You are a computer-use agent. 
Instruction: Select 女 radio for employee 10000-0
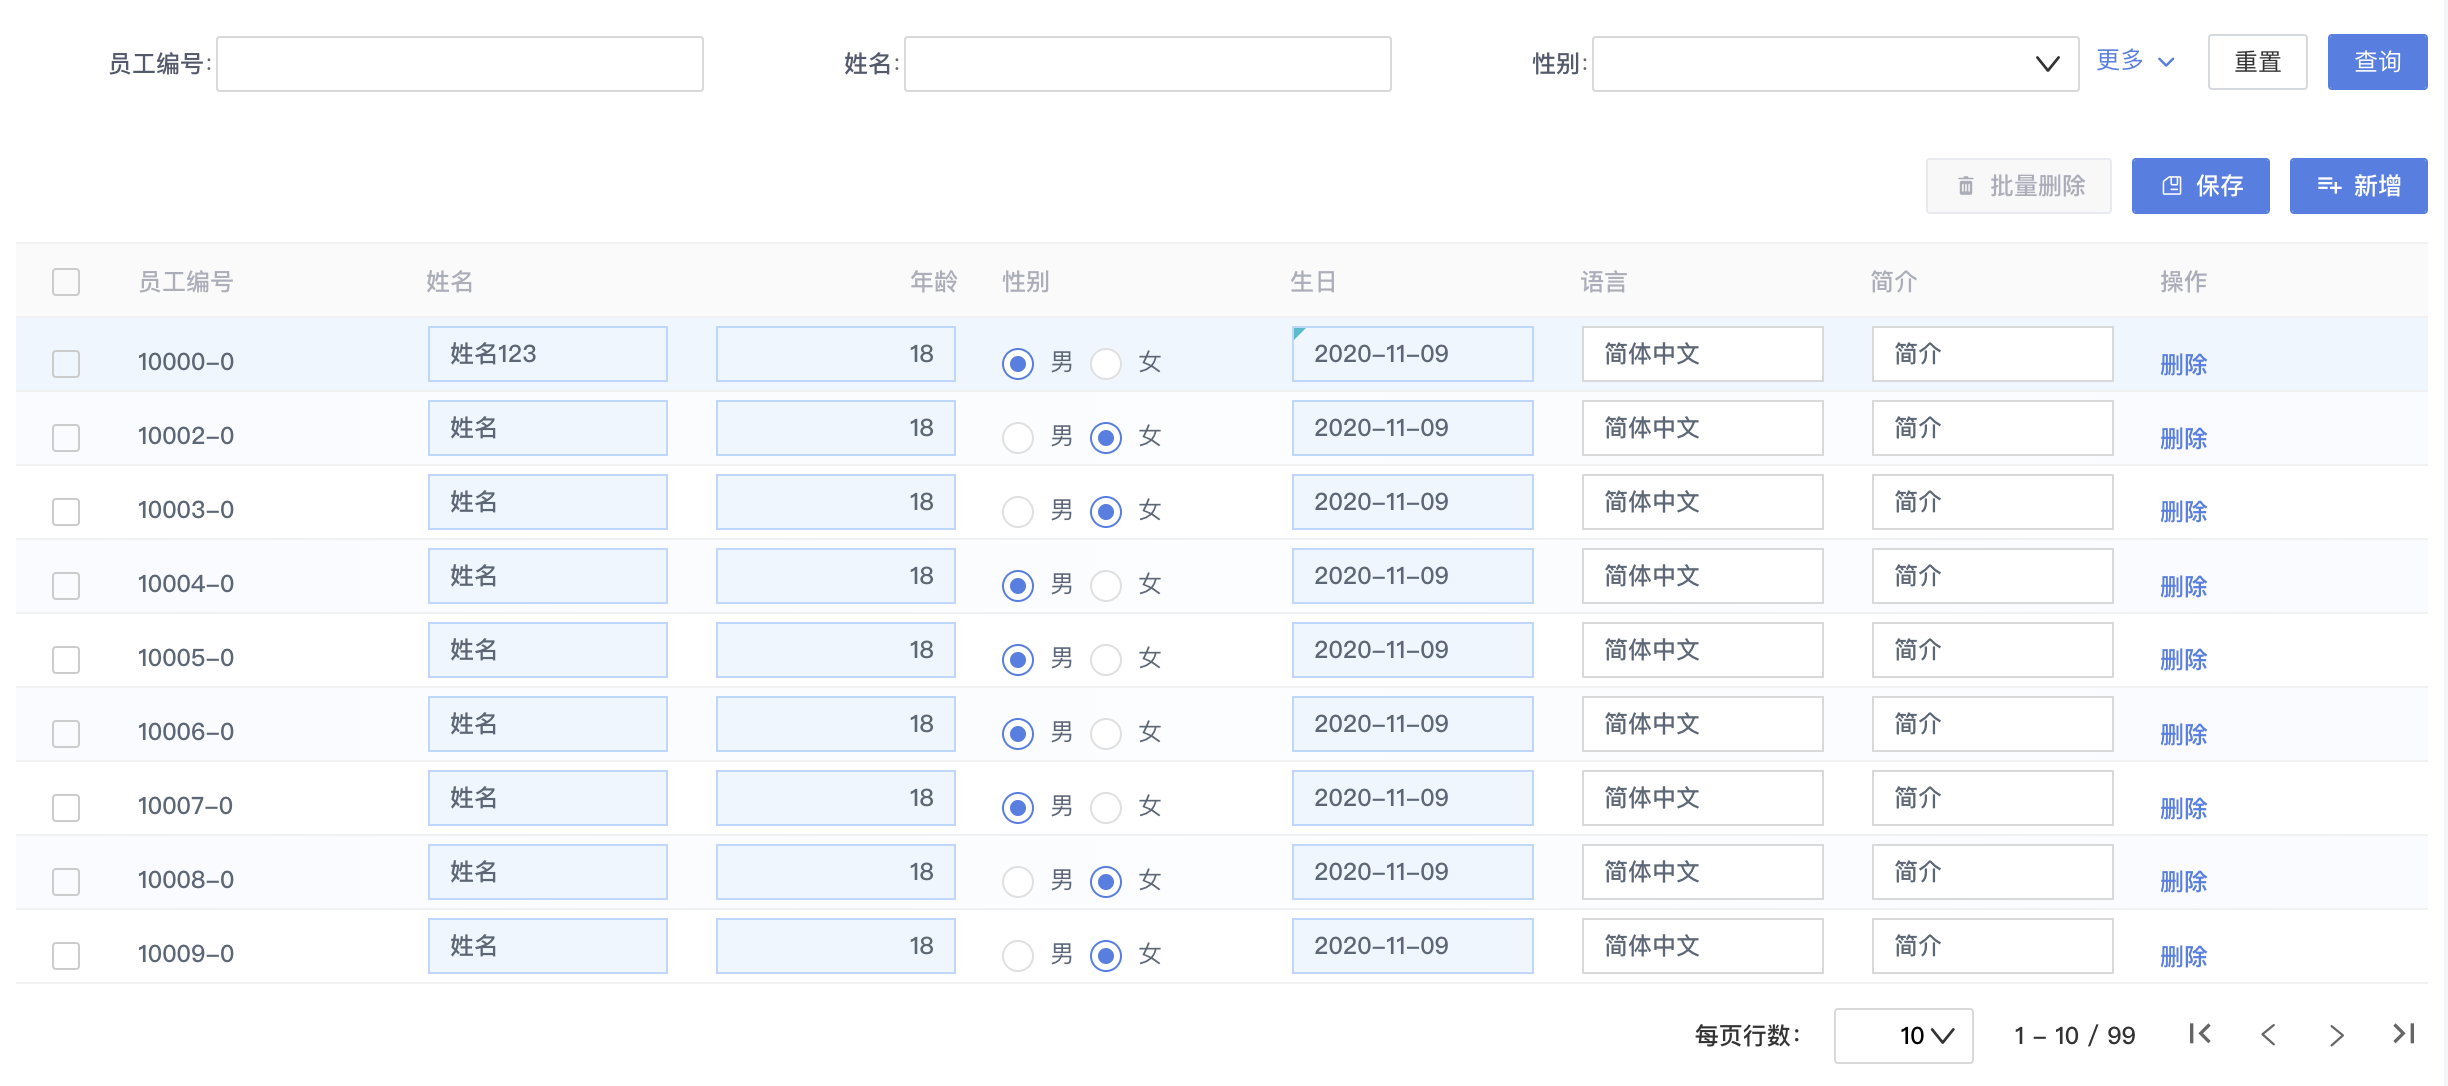pyautogui.click(x=1106, y=364)
